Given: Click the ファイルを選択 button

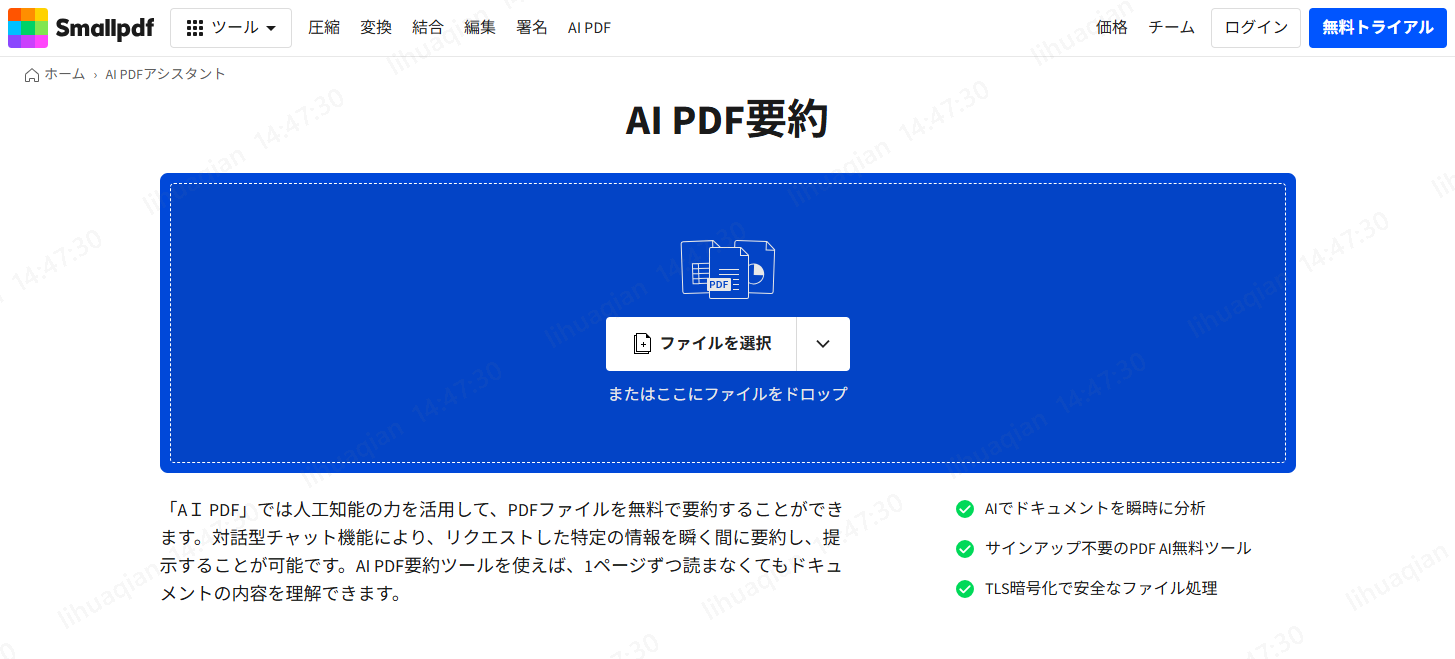Looking at the screenshot, I should pos(701,344).
